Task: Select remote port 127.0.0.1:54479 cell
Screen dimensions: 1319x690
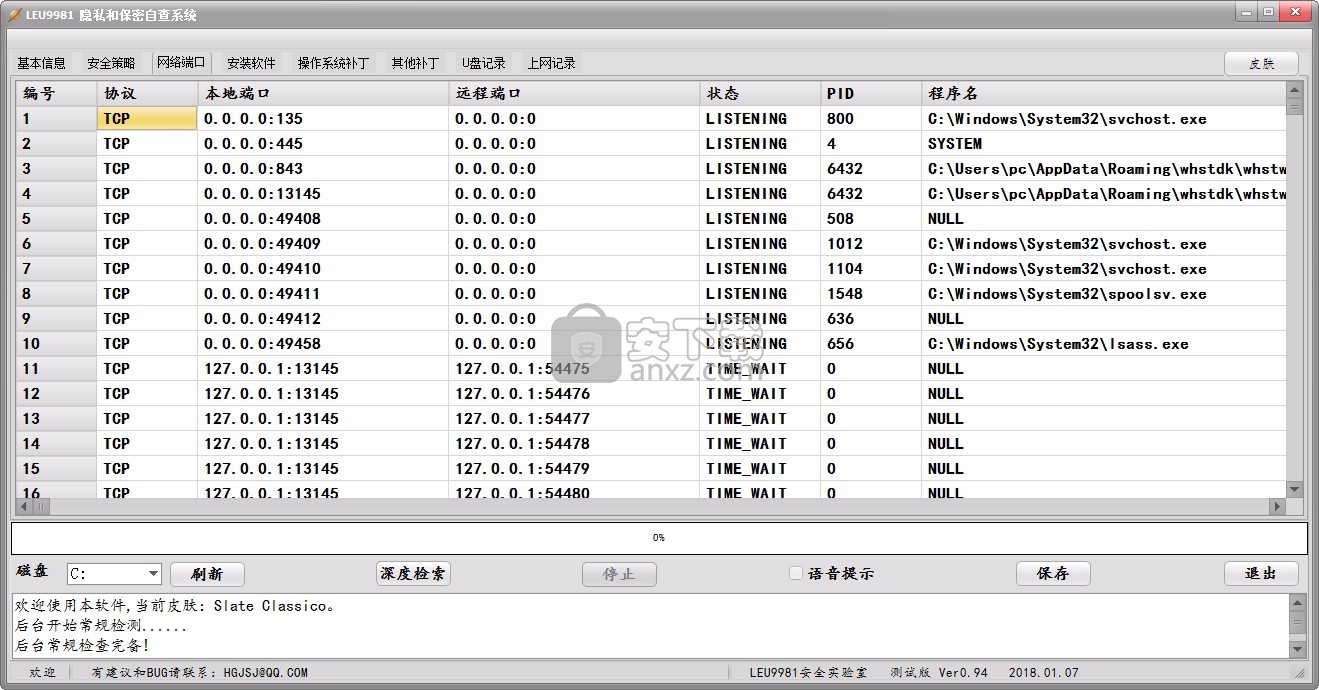Action: (x=574, y=468)
